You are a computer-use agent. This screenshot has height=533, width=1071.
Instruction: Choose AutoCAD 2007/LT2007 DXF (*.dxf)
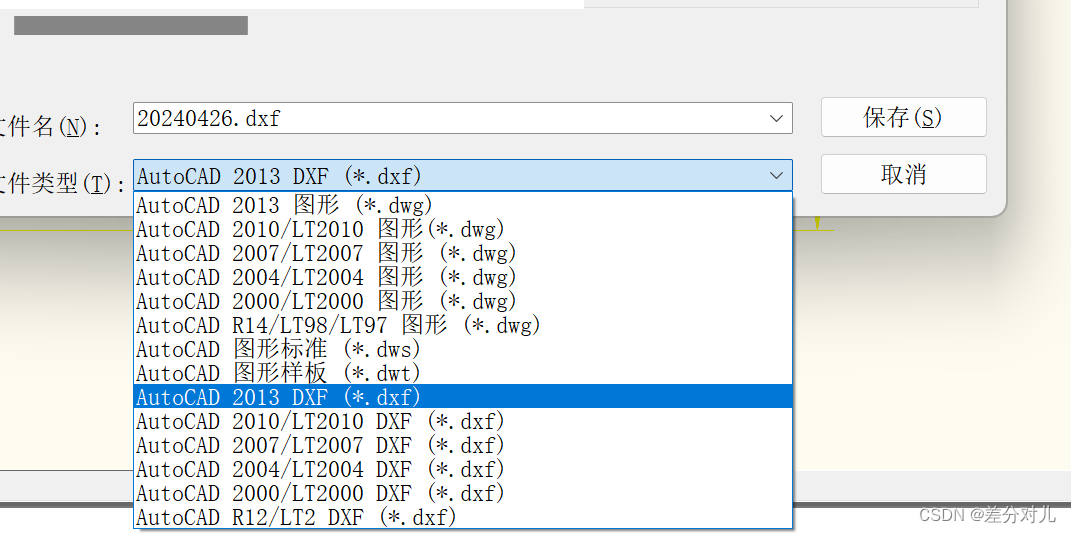pos(463,445)
